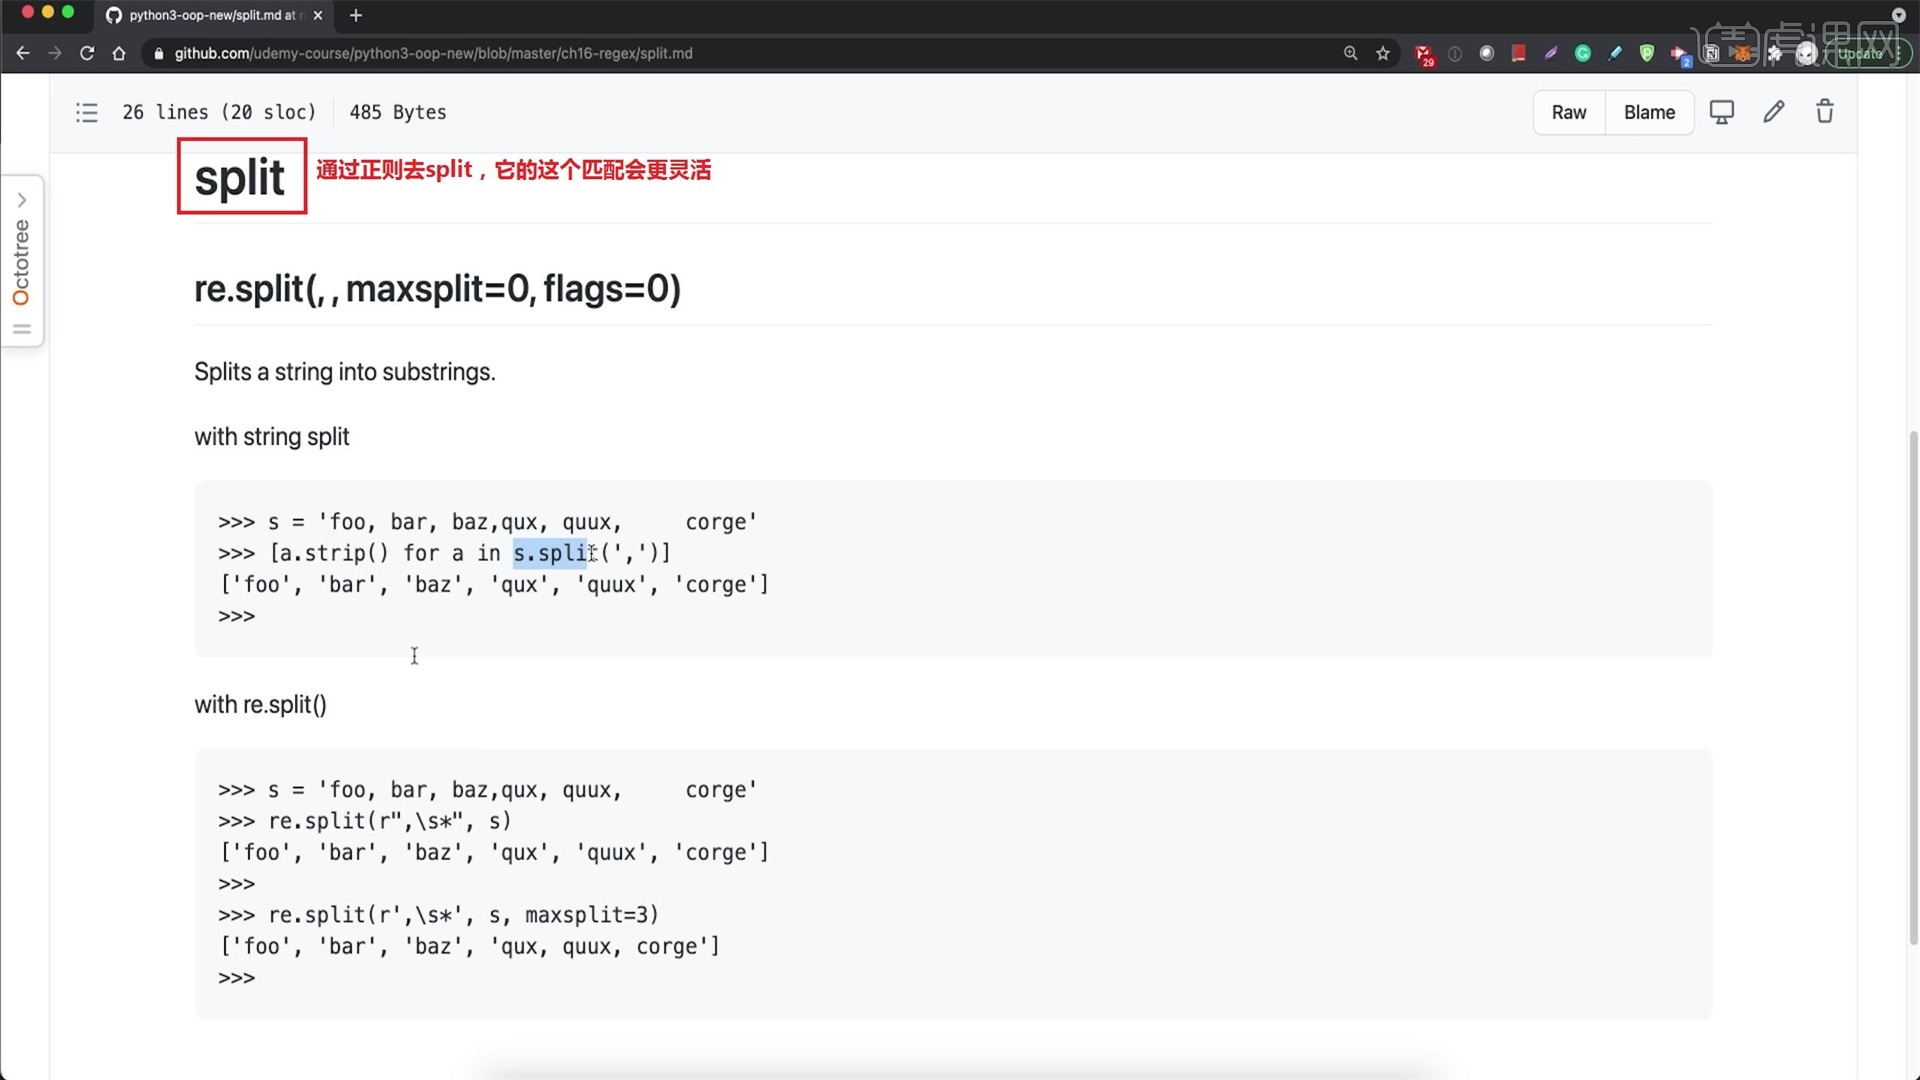Open the red arrow extension with badge 2
Viewport: 1920px width, 1080px height.
[1680, 55]
